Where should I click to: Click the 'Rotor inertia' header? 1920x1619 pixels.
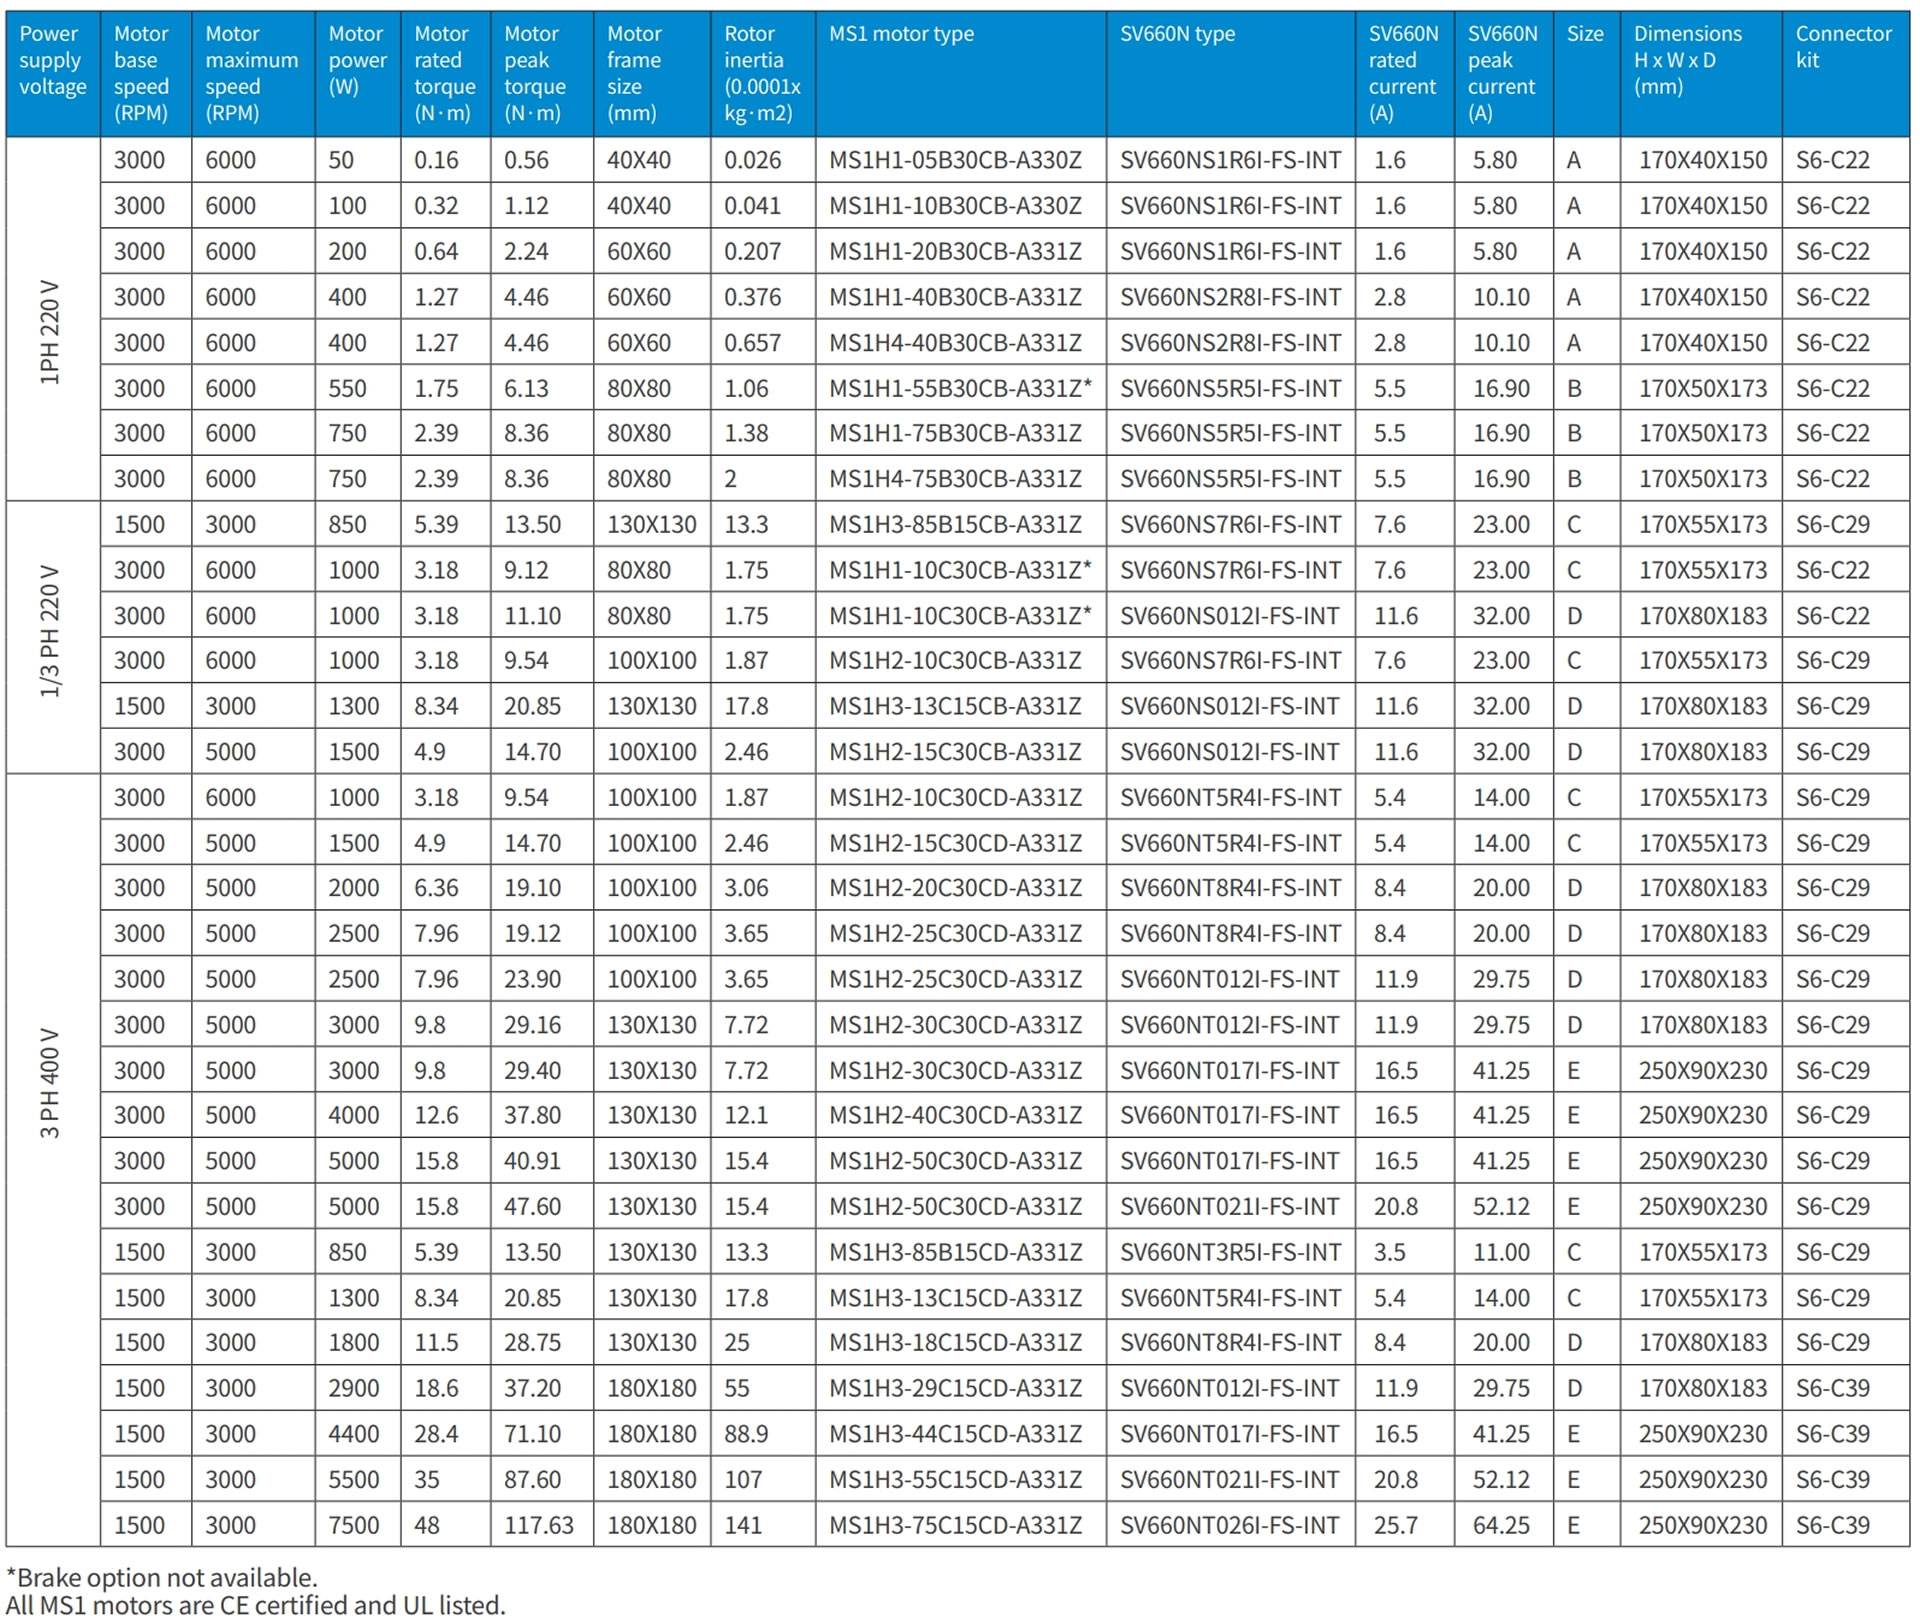tap(763, 73)
